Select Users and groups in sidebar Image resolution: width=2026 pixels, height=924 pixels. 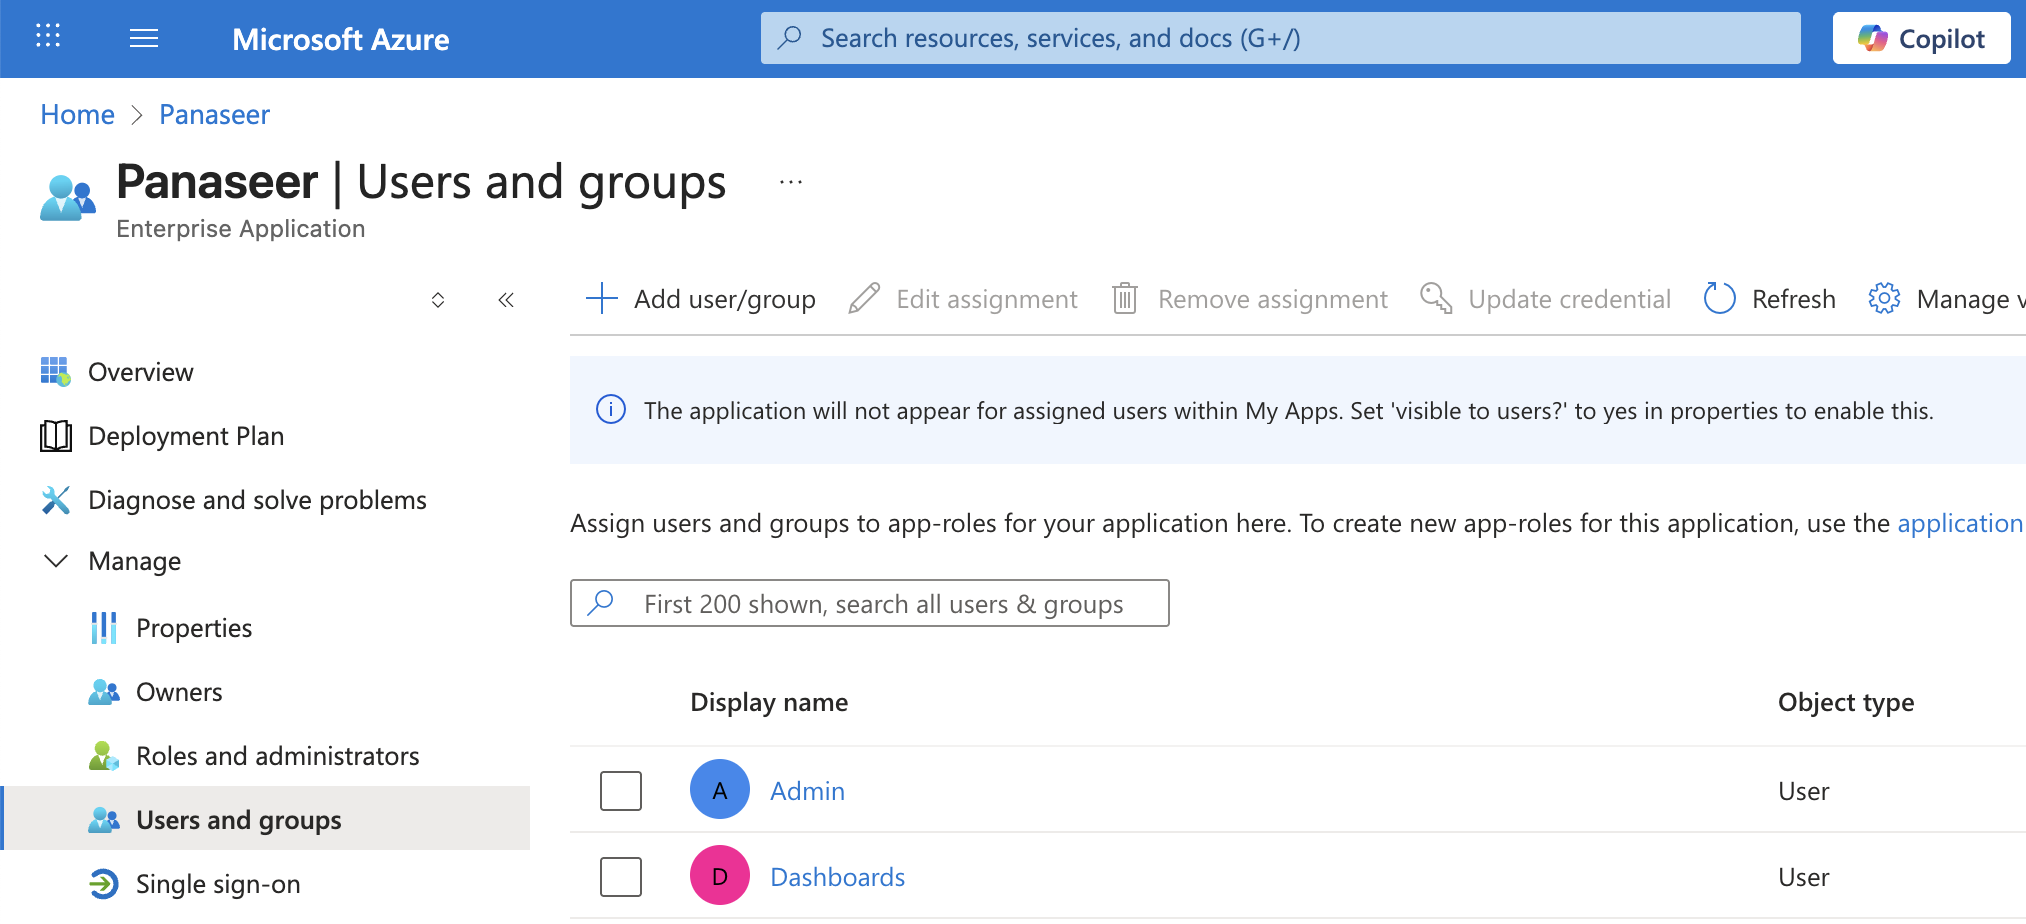coord(265,818)
